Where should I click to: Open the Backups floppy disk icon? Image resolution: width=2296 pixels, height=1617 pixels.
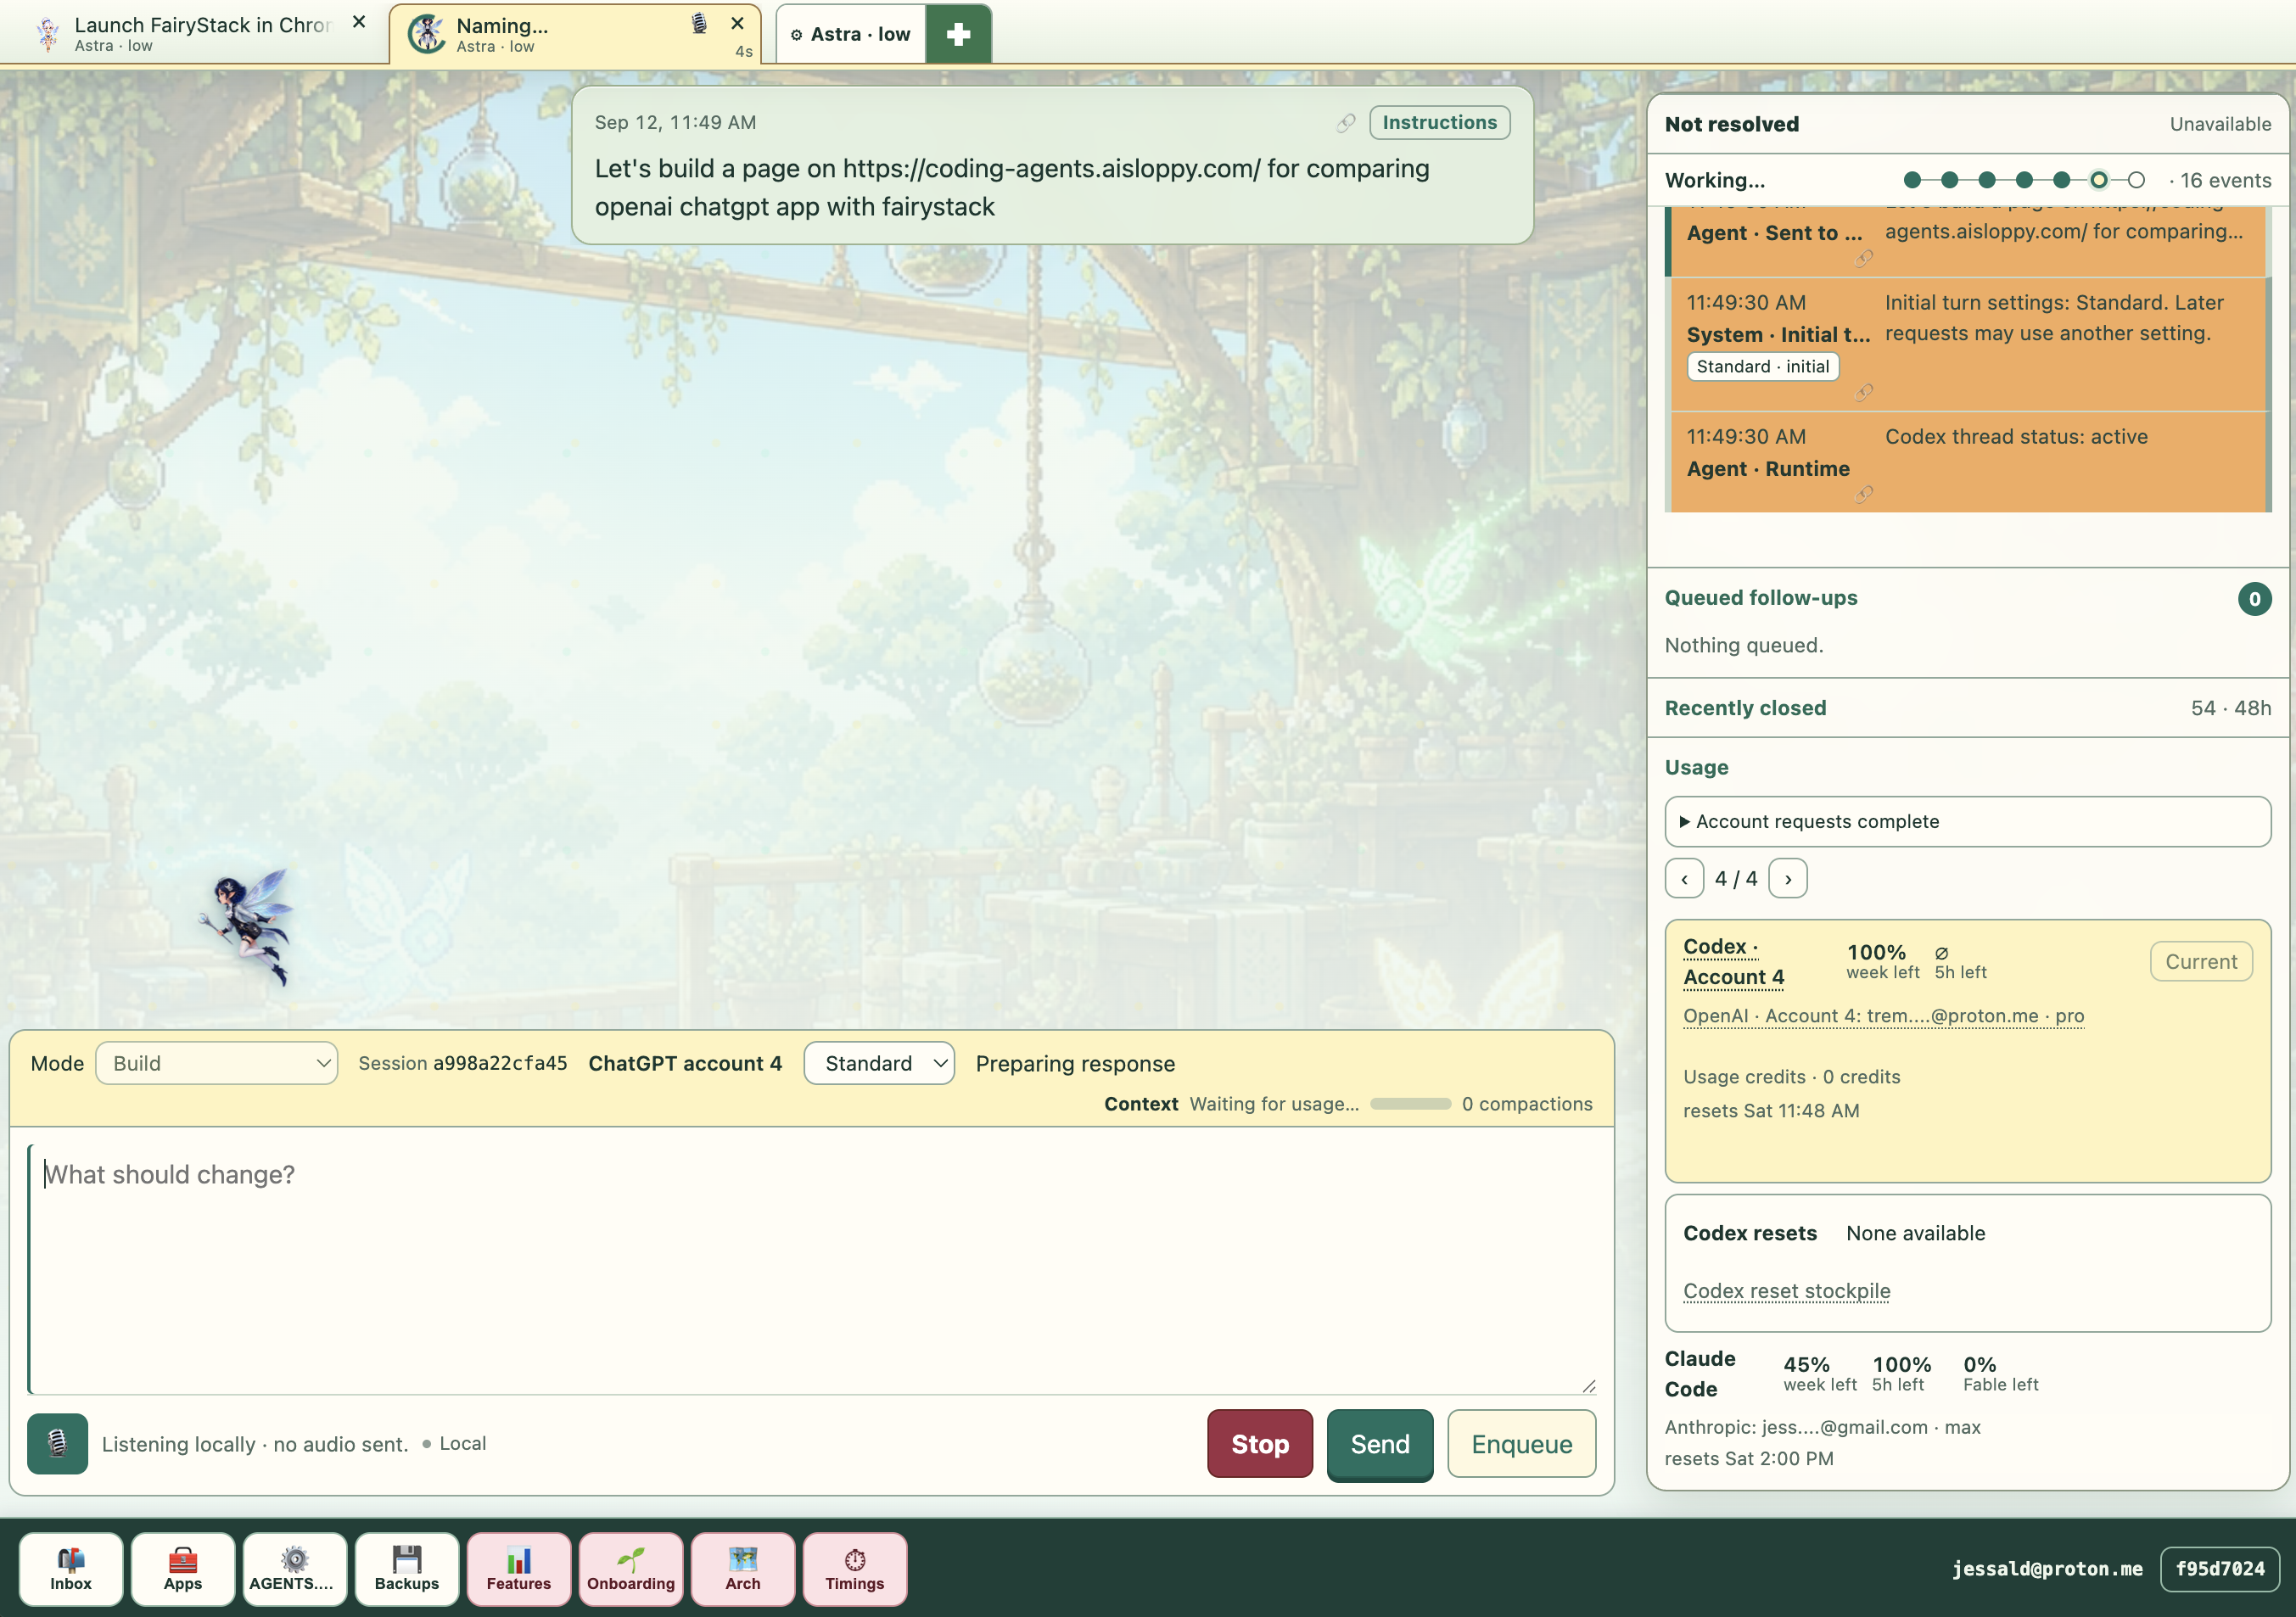coord(407,1568)
